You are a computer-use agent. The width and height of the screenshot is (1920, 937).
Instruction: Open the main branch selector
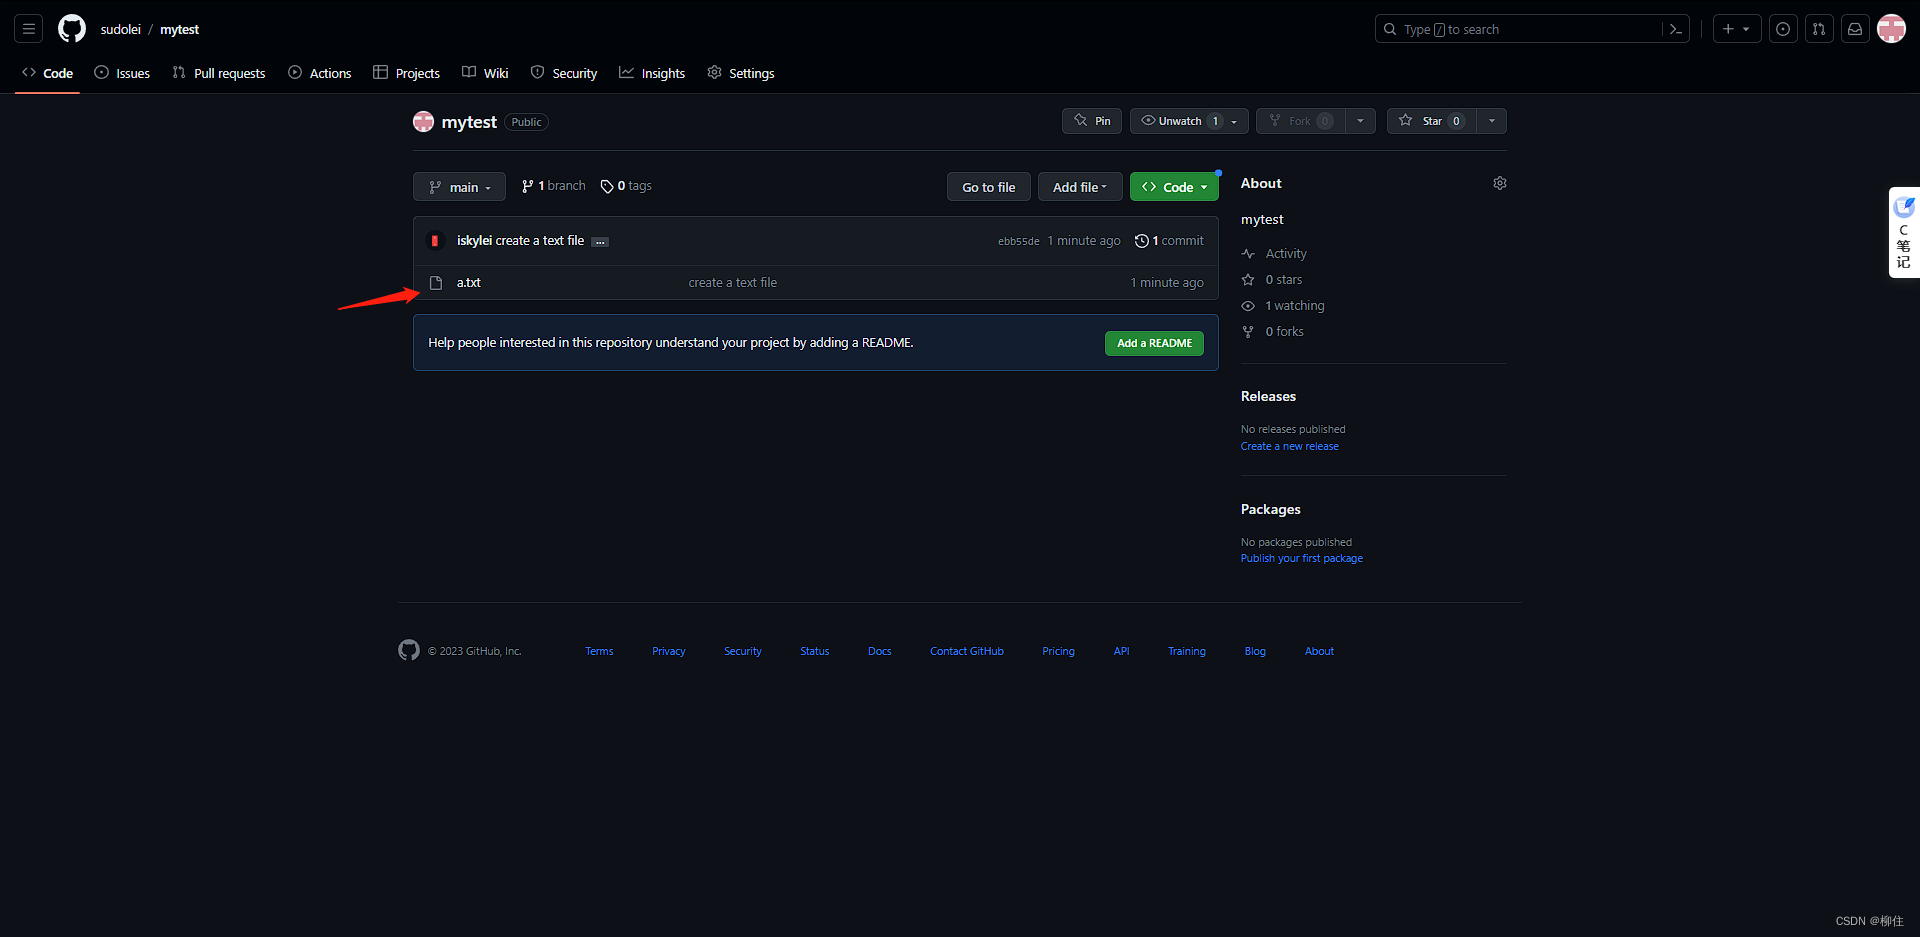459,187
